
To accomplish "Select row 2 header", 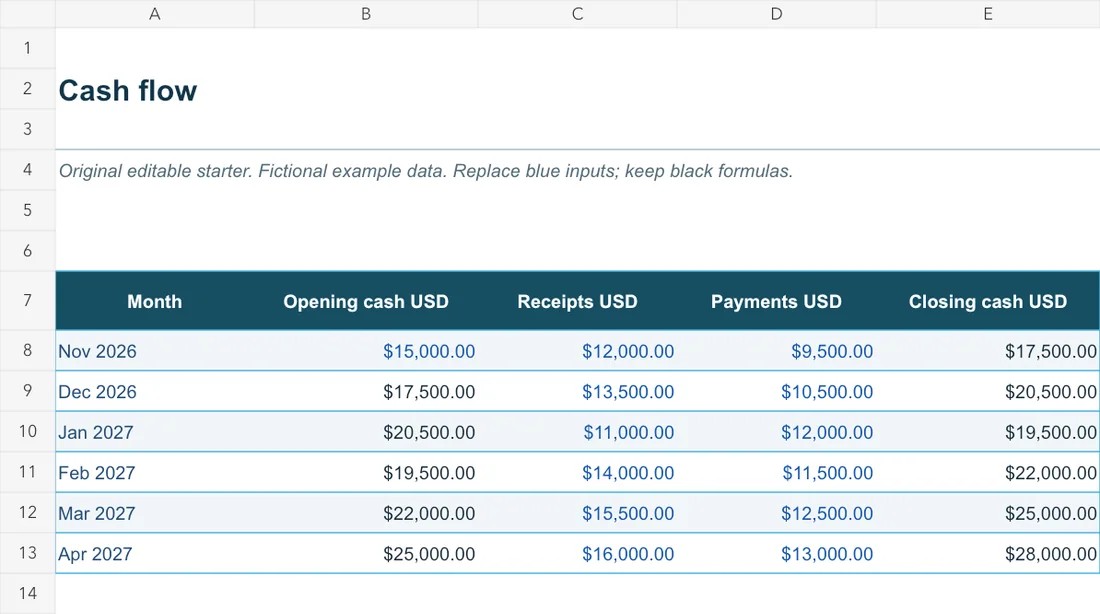I will pyautogui.click(x=27, y=88).
